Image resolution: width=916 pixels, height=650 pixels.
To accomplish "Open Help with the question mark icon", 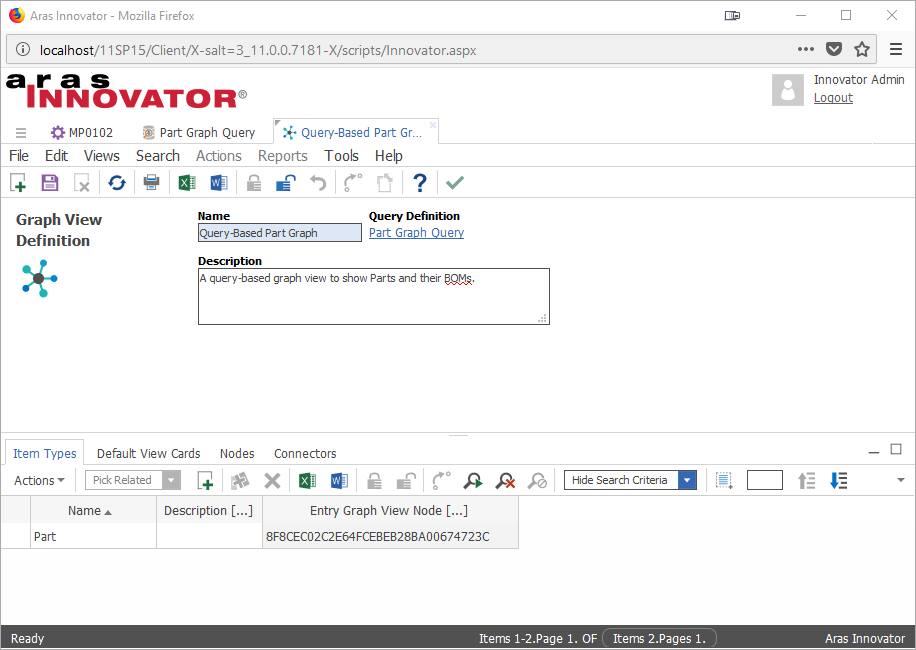I will click(420, 183).
